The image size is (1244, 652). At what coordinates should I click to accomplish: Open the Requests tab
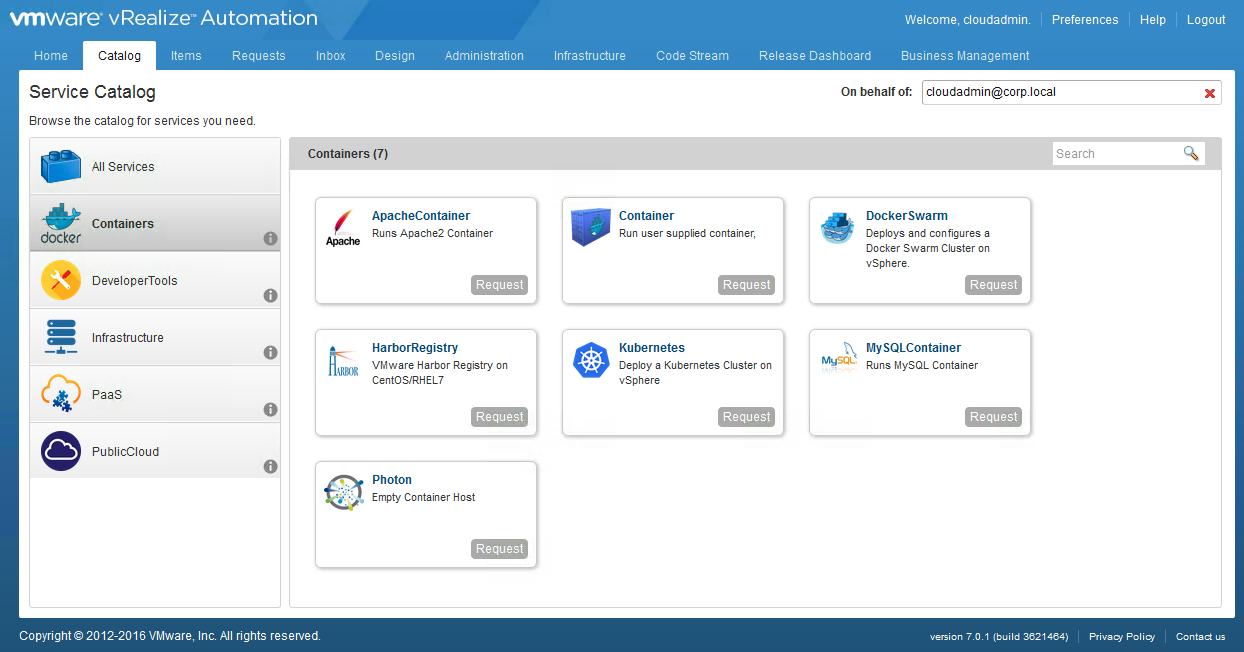pos(259,56)
